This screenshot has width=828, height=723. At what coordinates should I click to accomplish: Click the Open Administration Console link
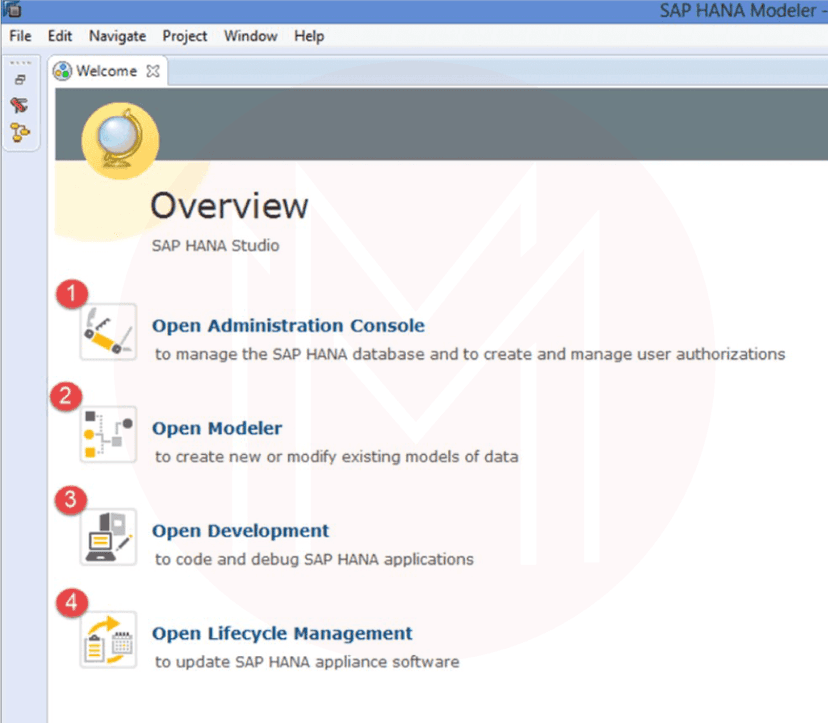288,325
